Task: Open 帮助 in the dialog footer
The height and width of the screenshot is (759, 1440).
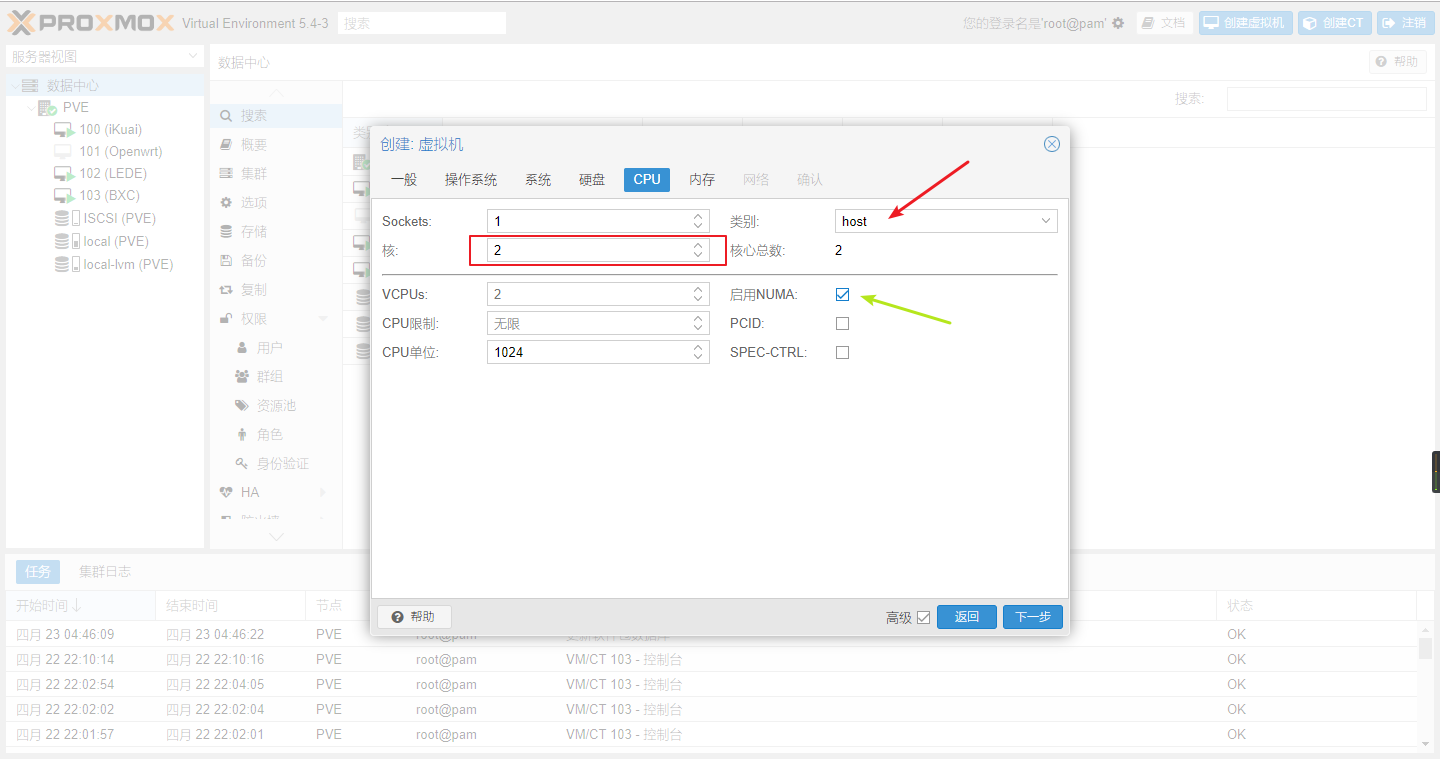Action: (x=414, y=617)
